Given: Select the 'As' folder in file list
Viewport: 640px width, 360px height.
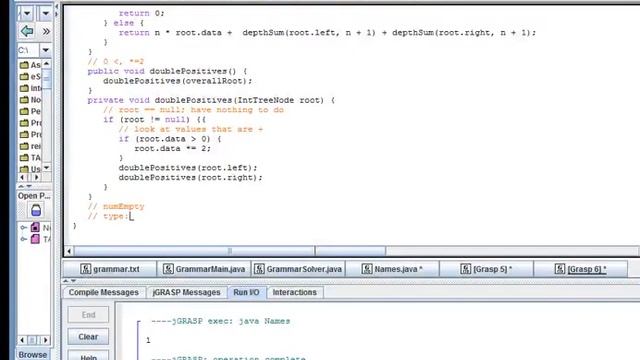Looking at the screenshot, I should [x=30, y=65].
